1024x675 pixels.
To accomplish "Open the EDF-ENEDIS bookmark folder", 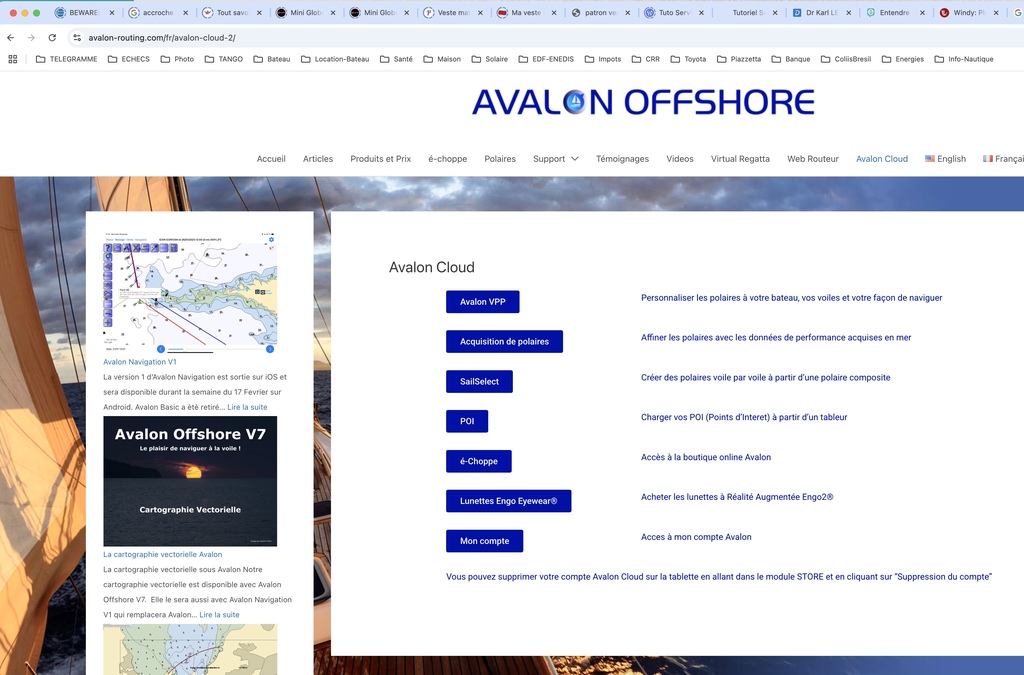I will (546, 59).
